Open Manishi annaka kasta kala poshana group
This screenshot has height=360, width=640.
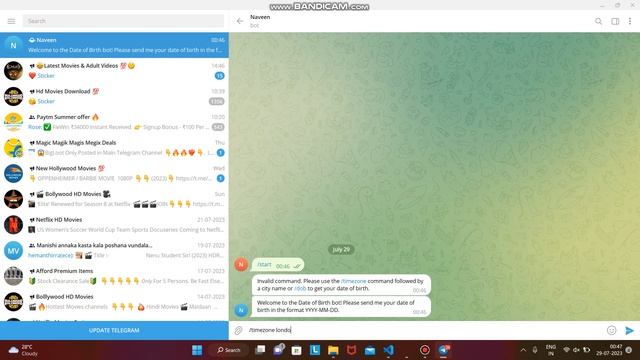tap(114, 251)
